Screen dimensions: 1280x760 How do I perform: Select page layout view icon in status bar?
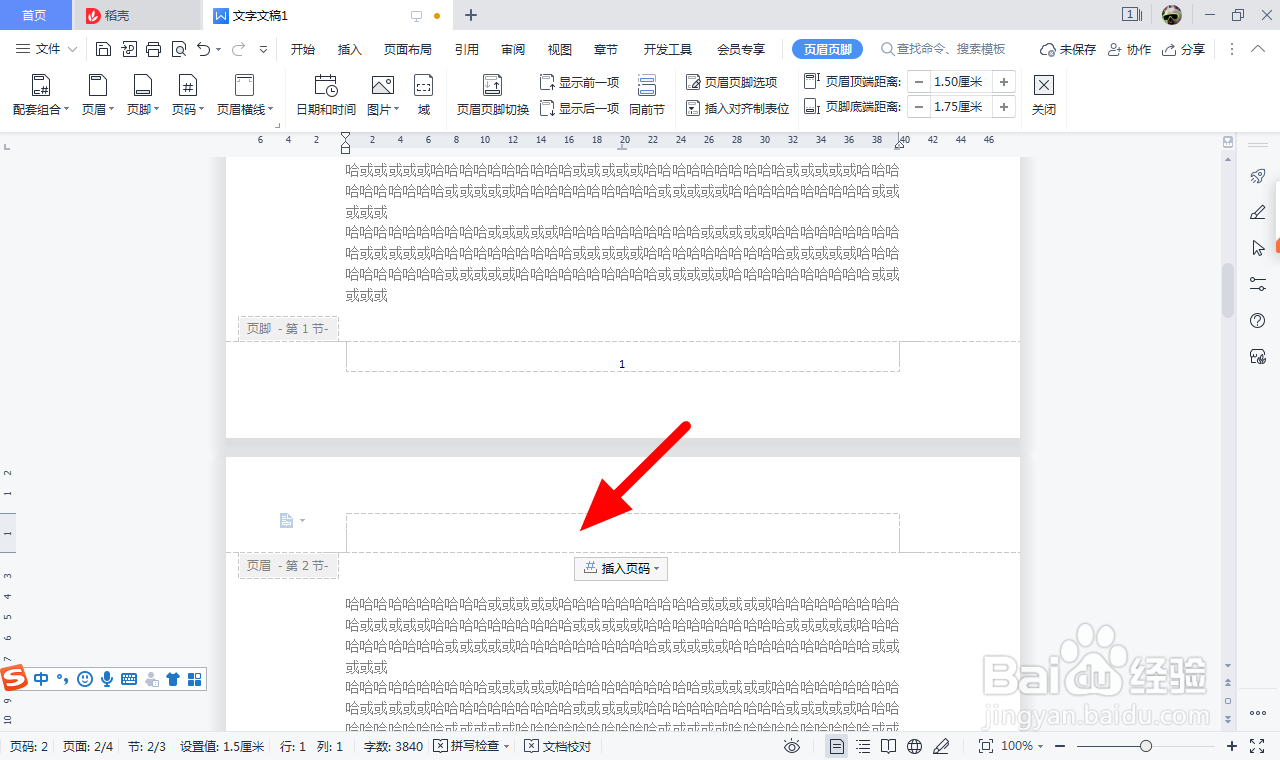pyautogui.click(x=837, y=746)
